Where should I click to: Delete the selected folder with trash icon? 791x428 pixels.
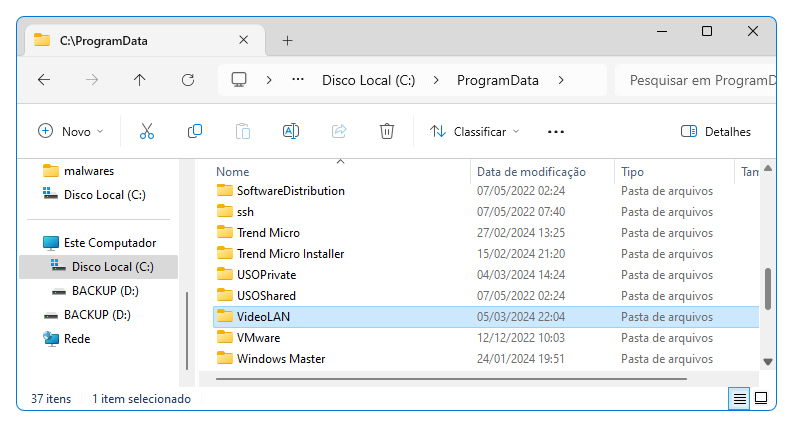click(x=387, y=131)
